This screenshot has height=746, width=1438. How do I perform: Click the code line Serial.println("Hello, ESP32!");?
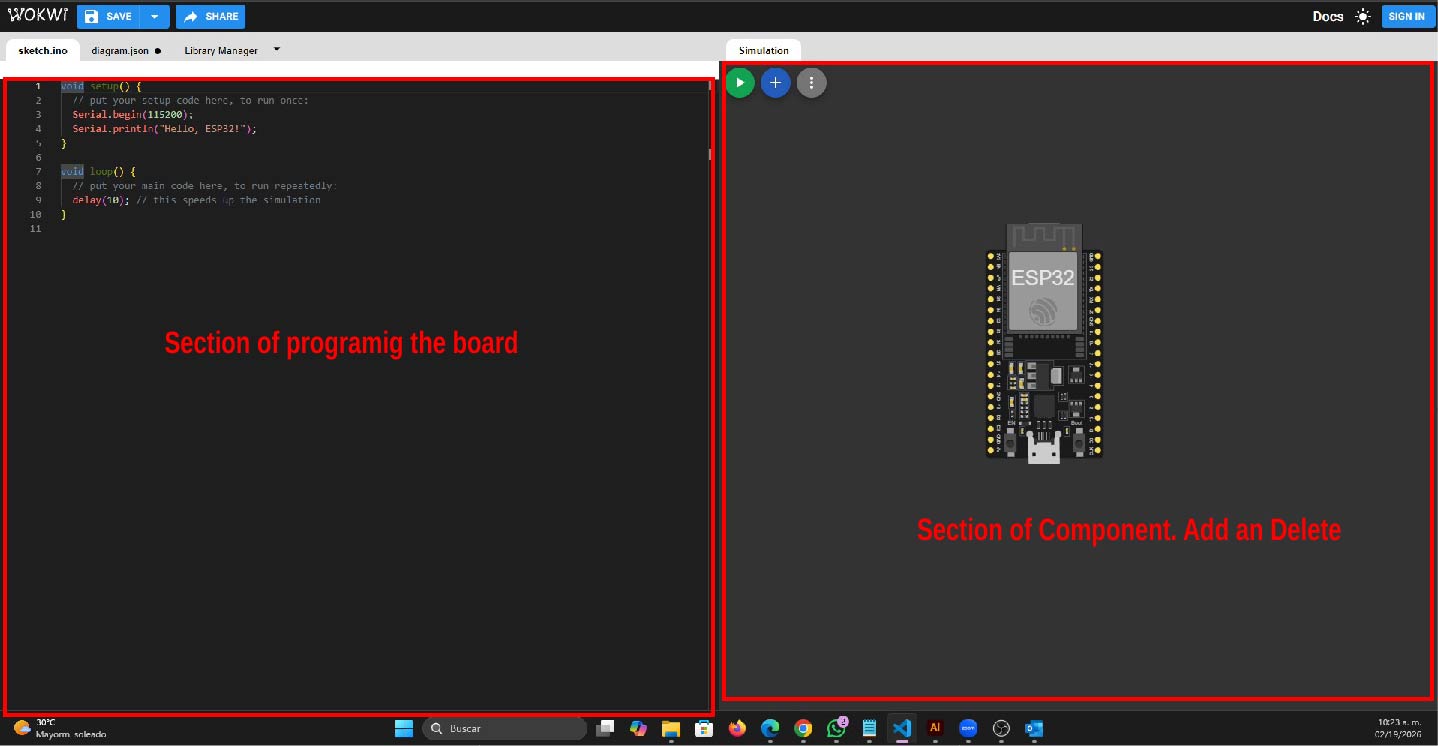165,128
